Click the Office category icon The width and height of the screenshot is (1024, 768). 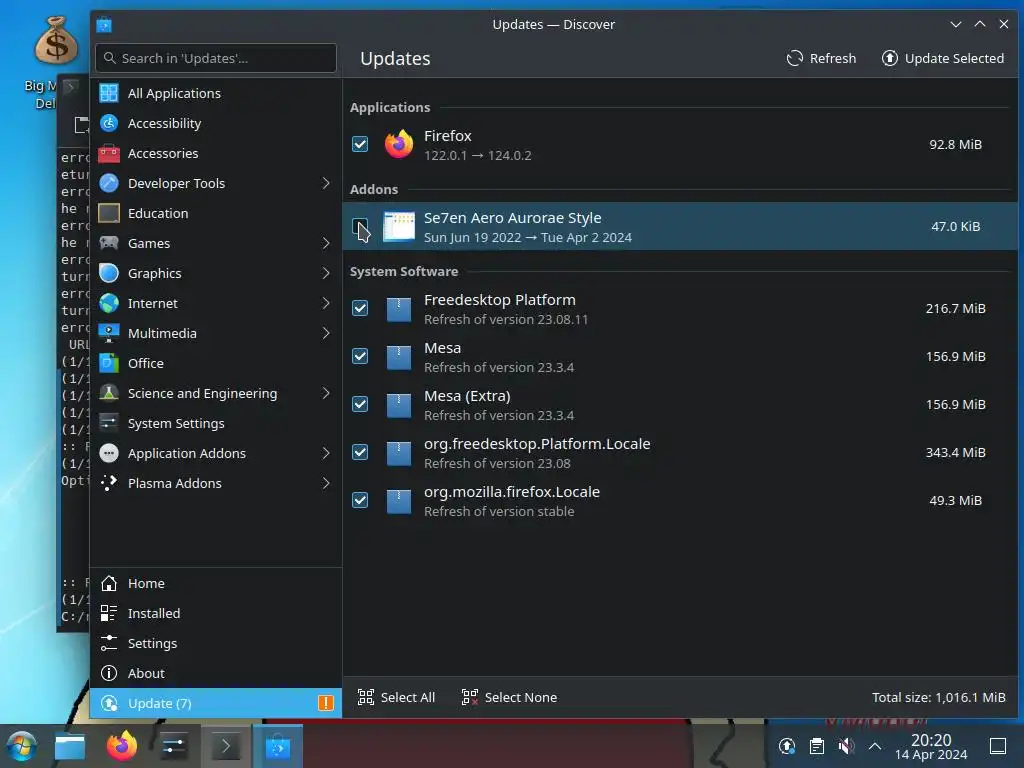coord(109,363)
